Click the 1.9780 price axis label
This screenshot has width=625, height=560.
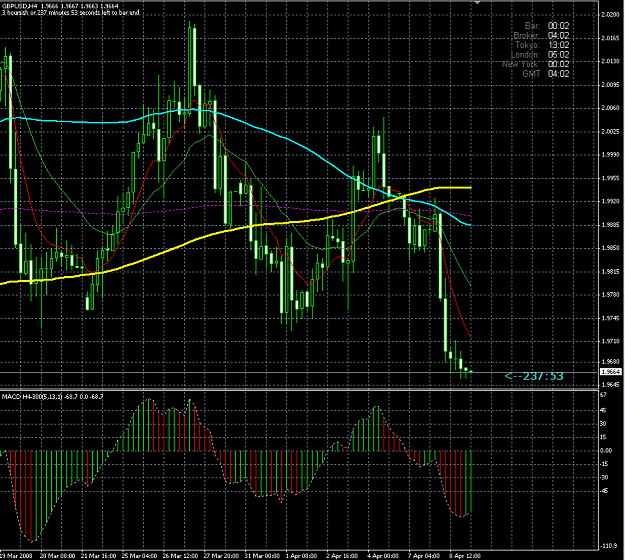[x=610, y=295]
